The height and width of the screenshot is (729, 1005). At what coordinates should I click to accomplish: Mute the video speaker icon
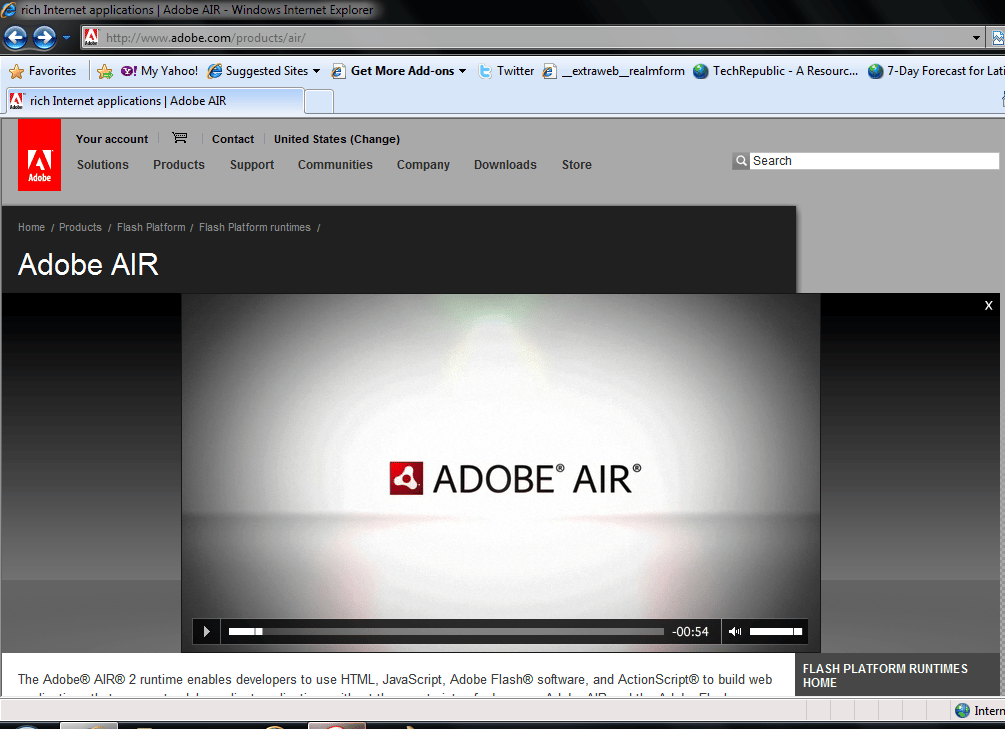[x=735, y=632]
